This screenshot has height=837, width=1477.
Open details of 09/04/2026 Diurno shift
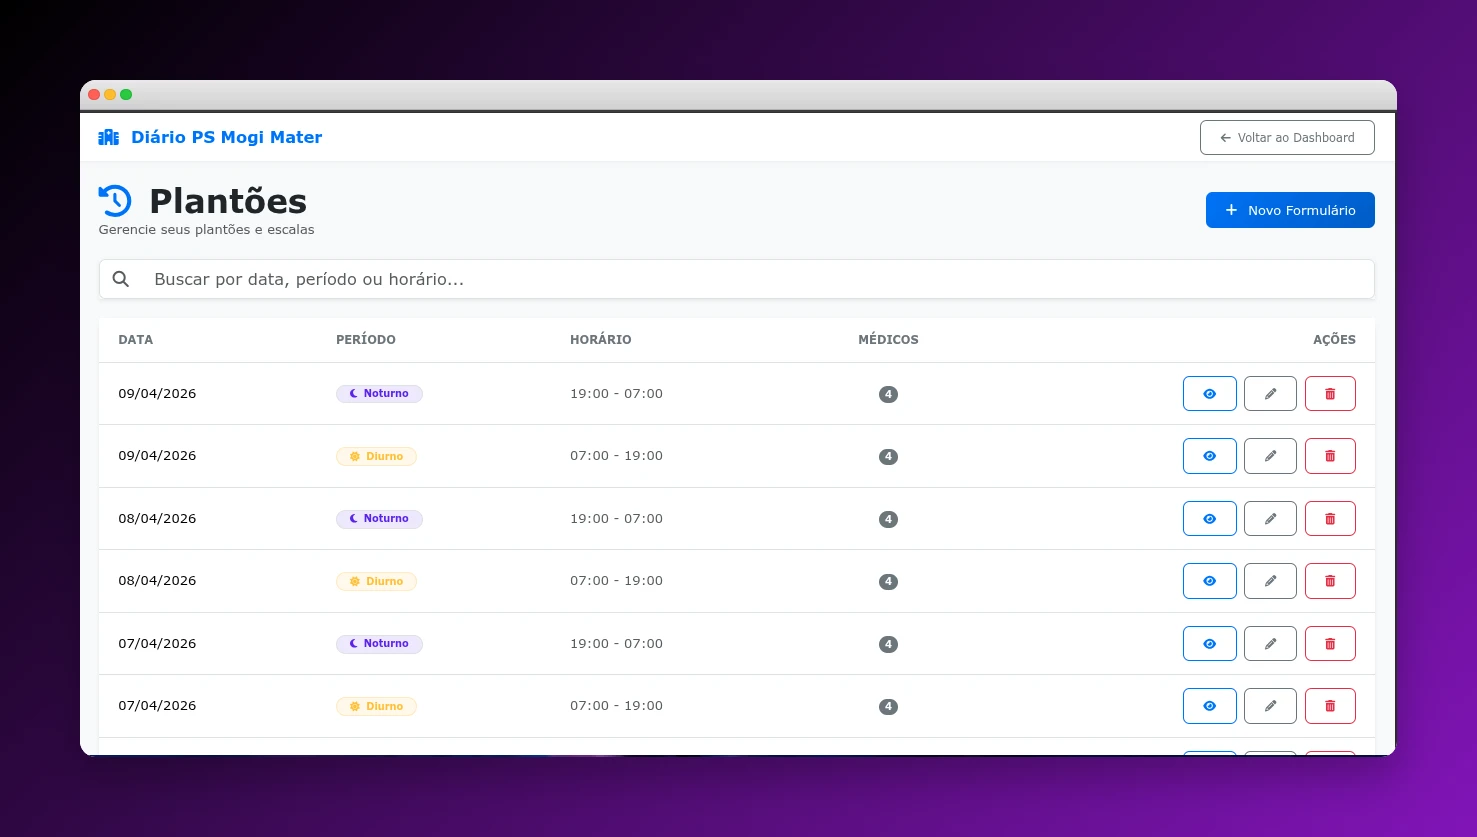pyautogui.click(x=1209, y=456)
